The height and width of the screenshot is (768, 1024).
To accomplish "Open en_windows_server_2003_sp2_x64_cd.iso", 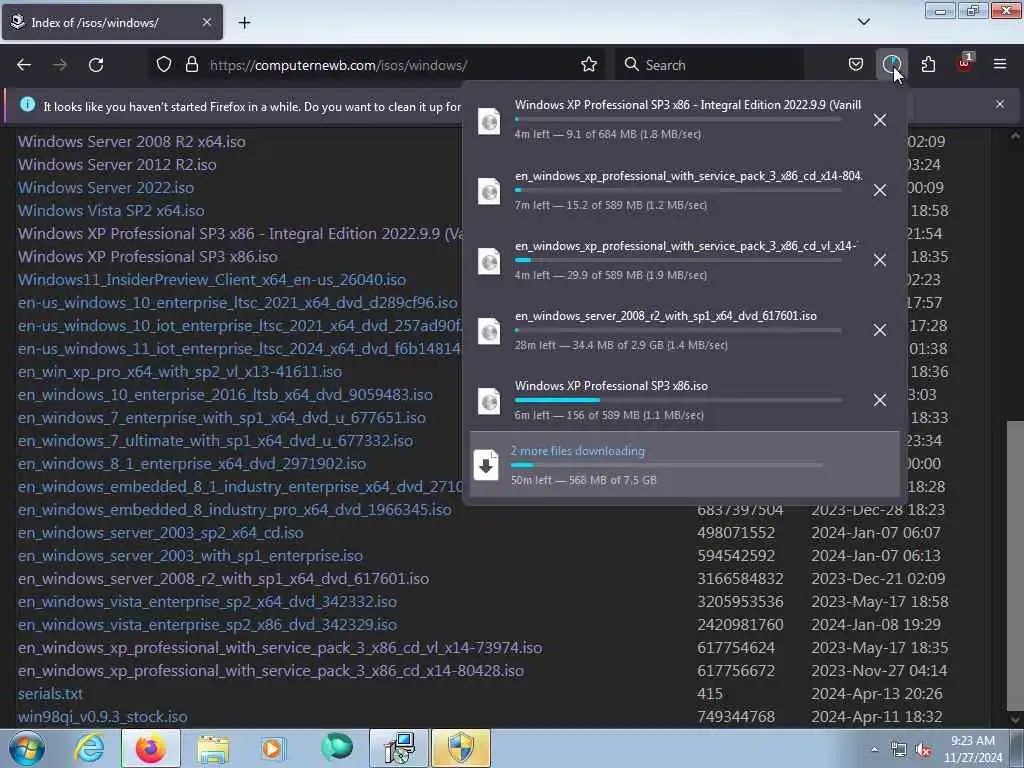I will click(161, 533).
